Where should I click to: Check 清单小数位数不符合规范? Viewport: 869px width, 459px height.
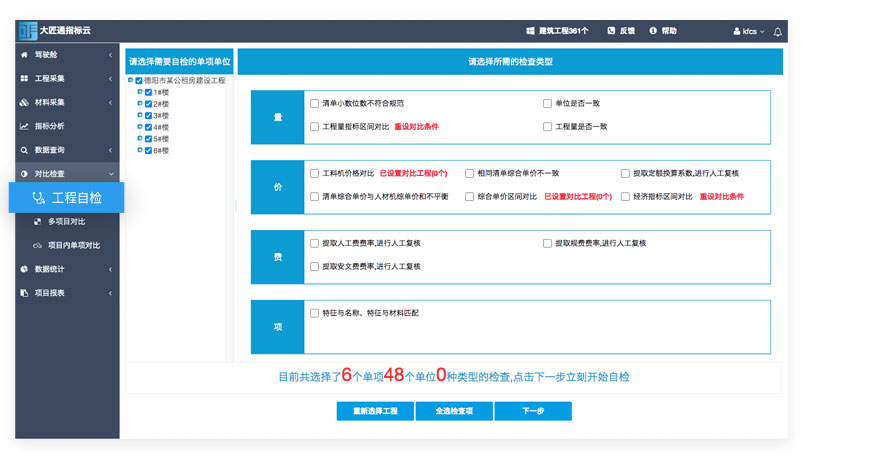tap(314, 104)
